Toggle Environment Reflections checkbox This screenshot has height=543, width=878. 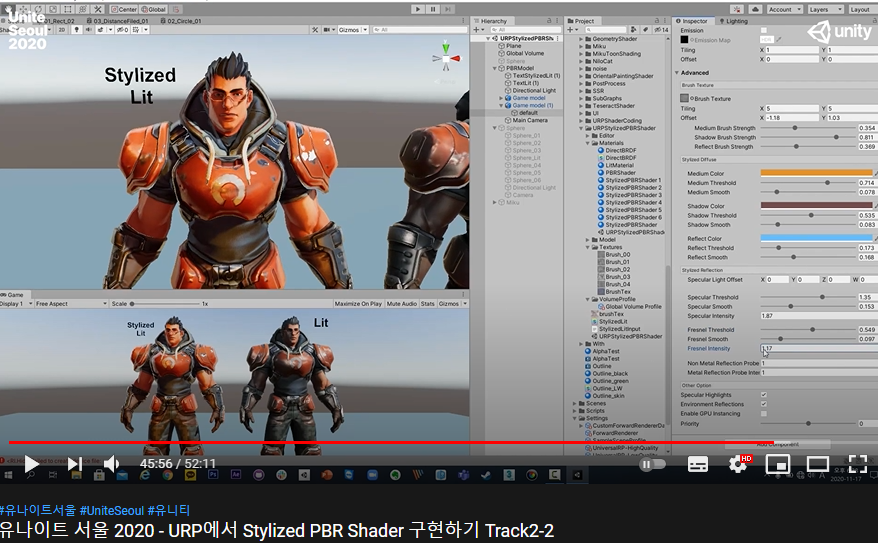coord(764,404)
